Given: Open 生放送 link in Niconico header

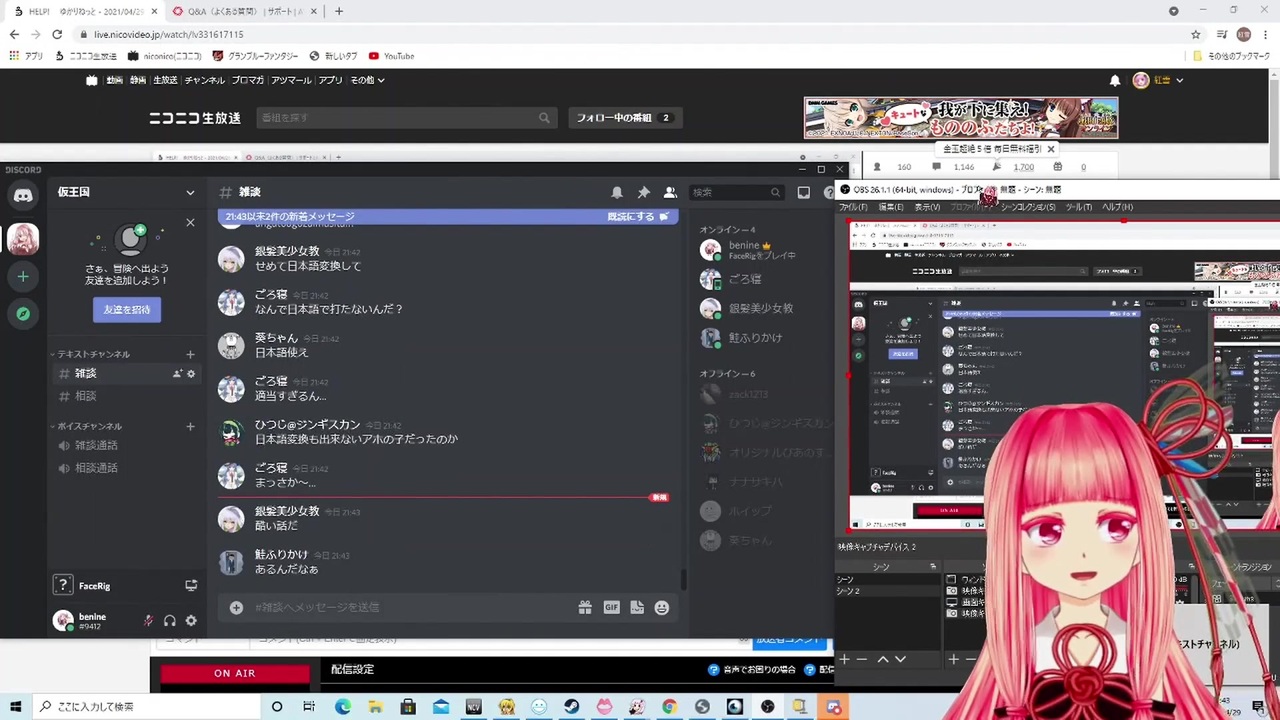Looking at the screenshot, I should 165,80.
